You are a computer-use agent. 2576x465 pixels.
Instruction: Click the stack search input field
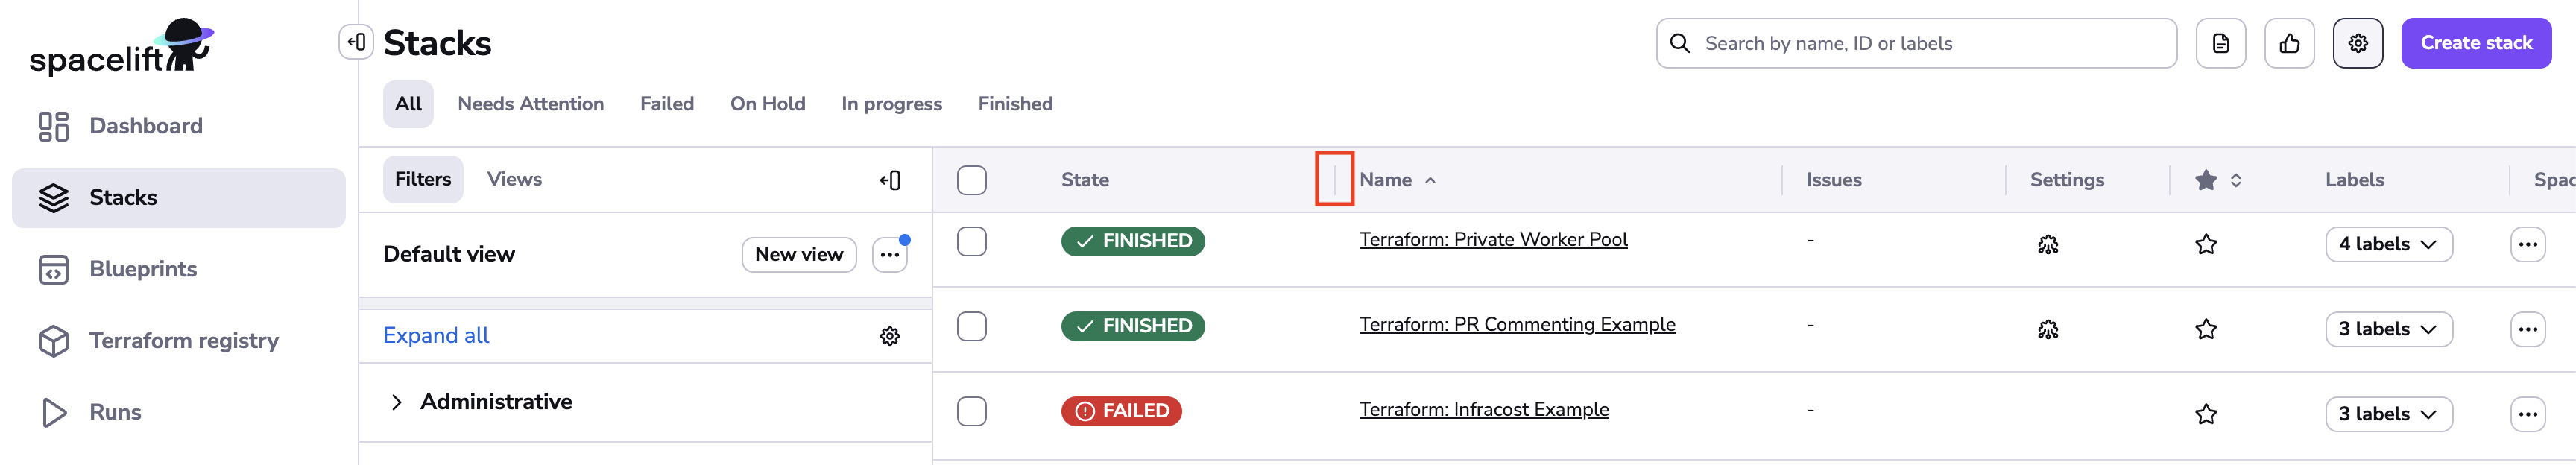click(x=1930, y=44)
